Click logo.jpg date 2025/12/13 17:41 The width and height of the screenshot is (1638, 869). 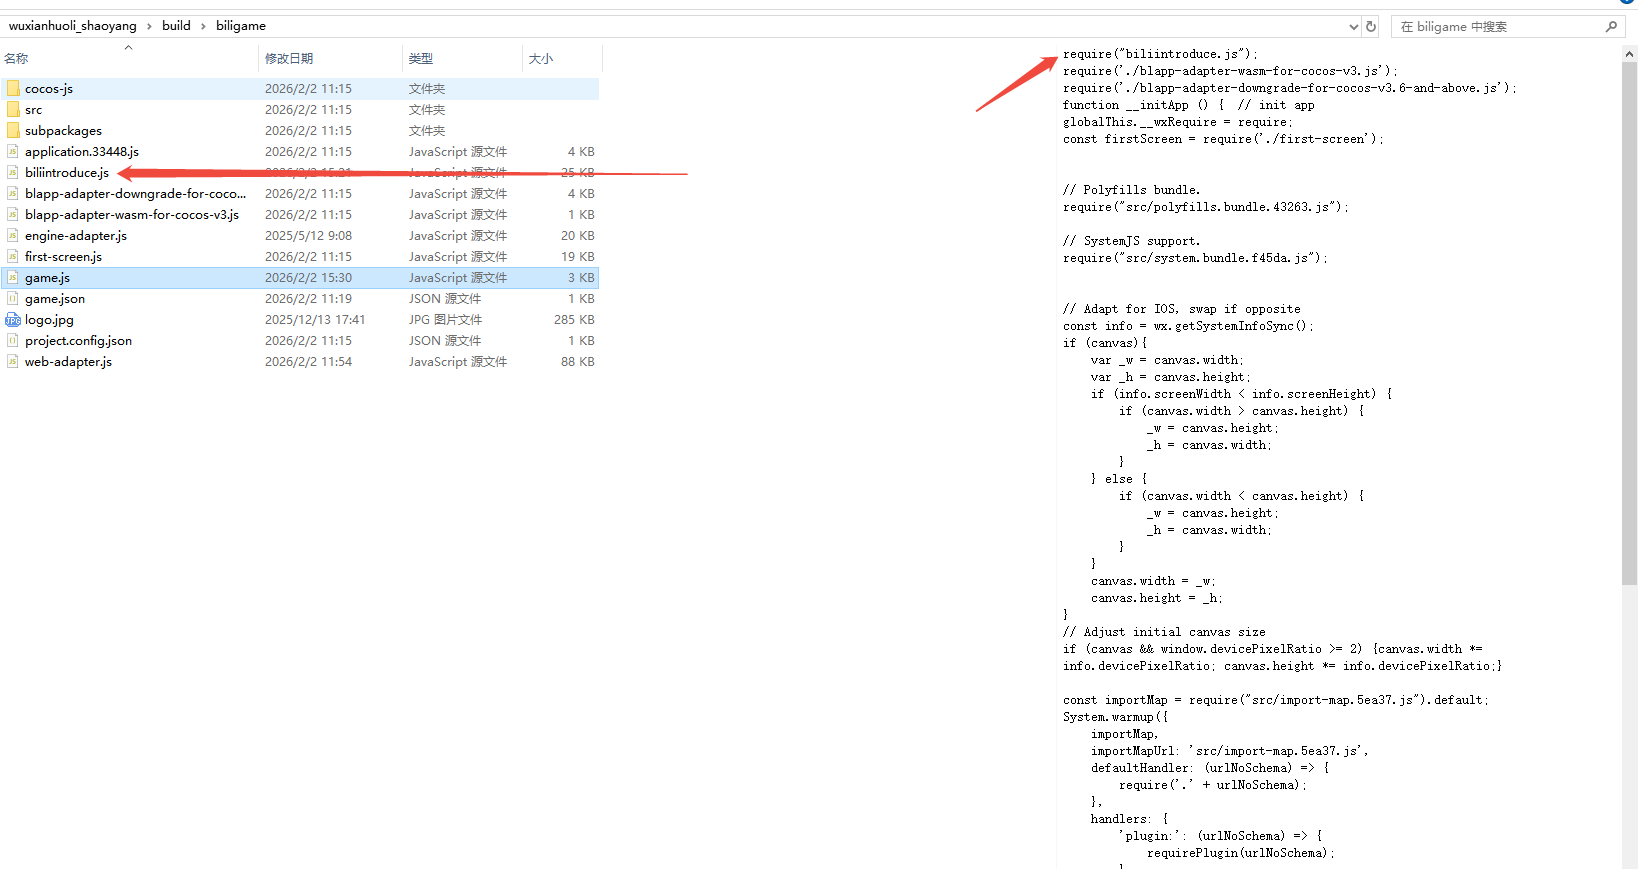pos(315,320)
